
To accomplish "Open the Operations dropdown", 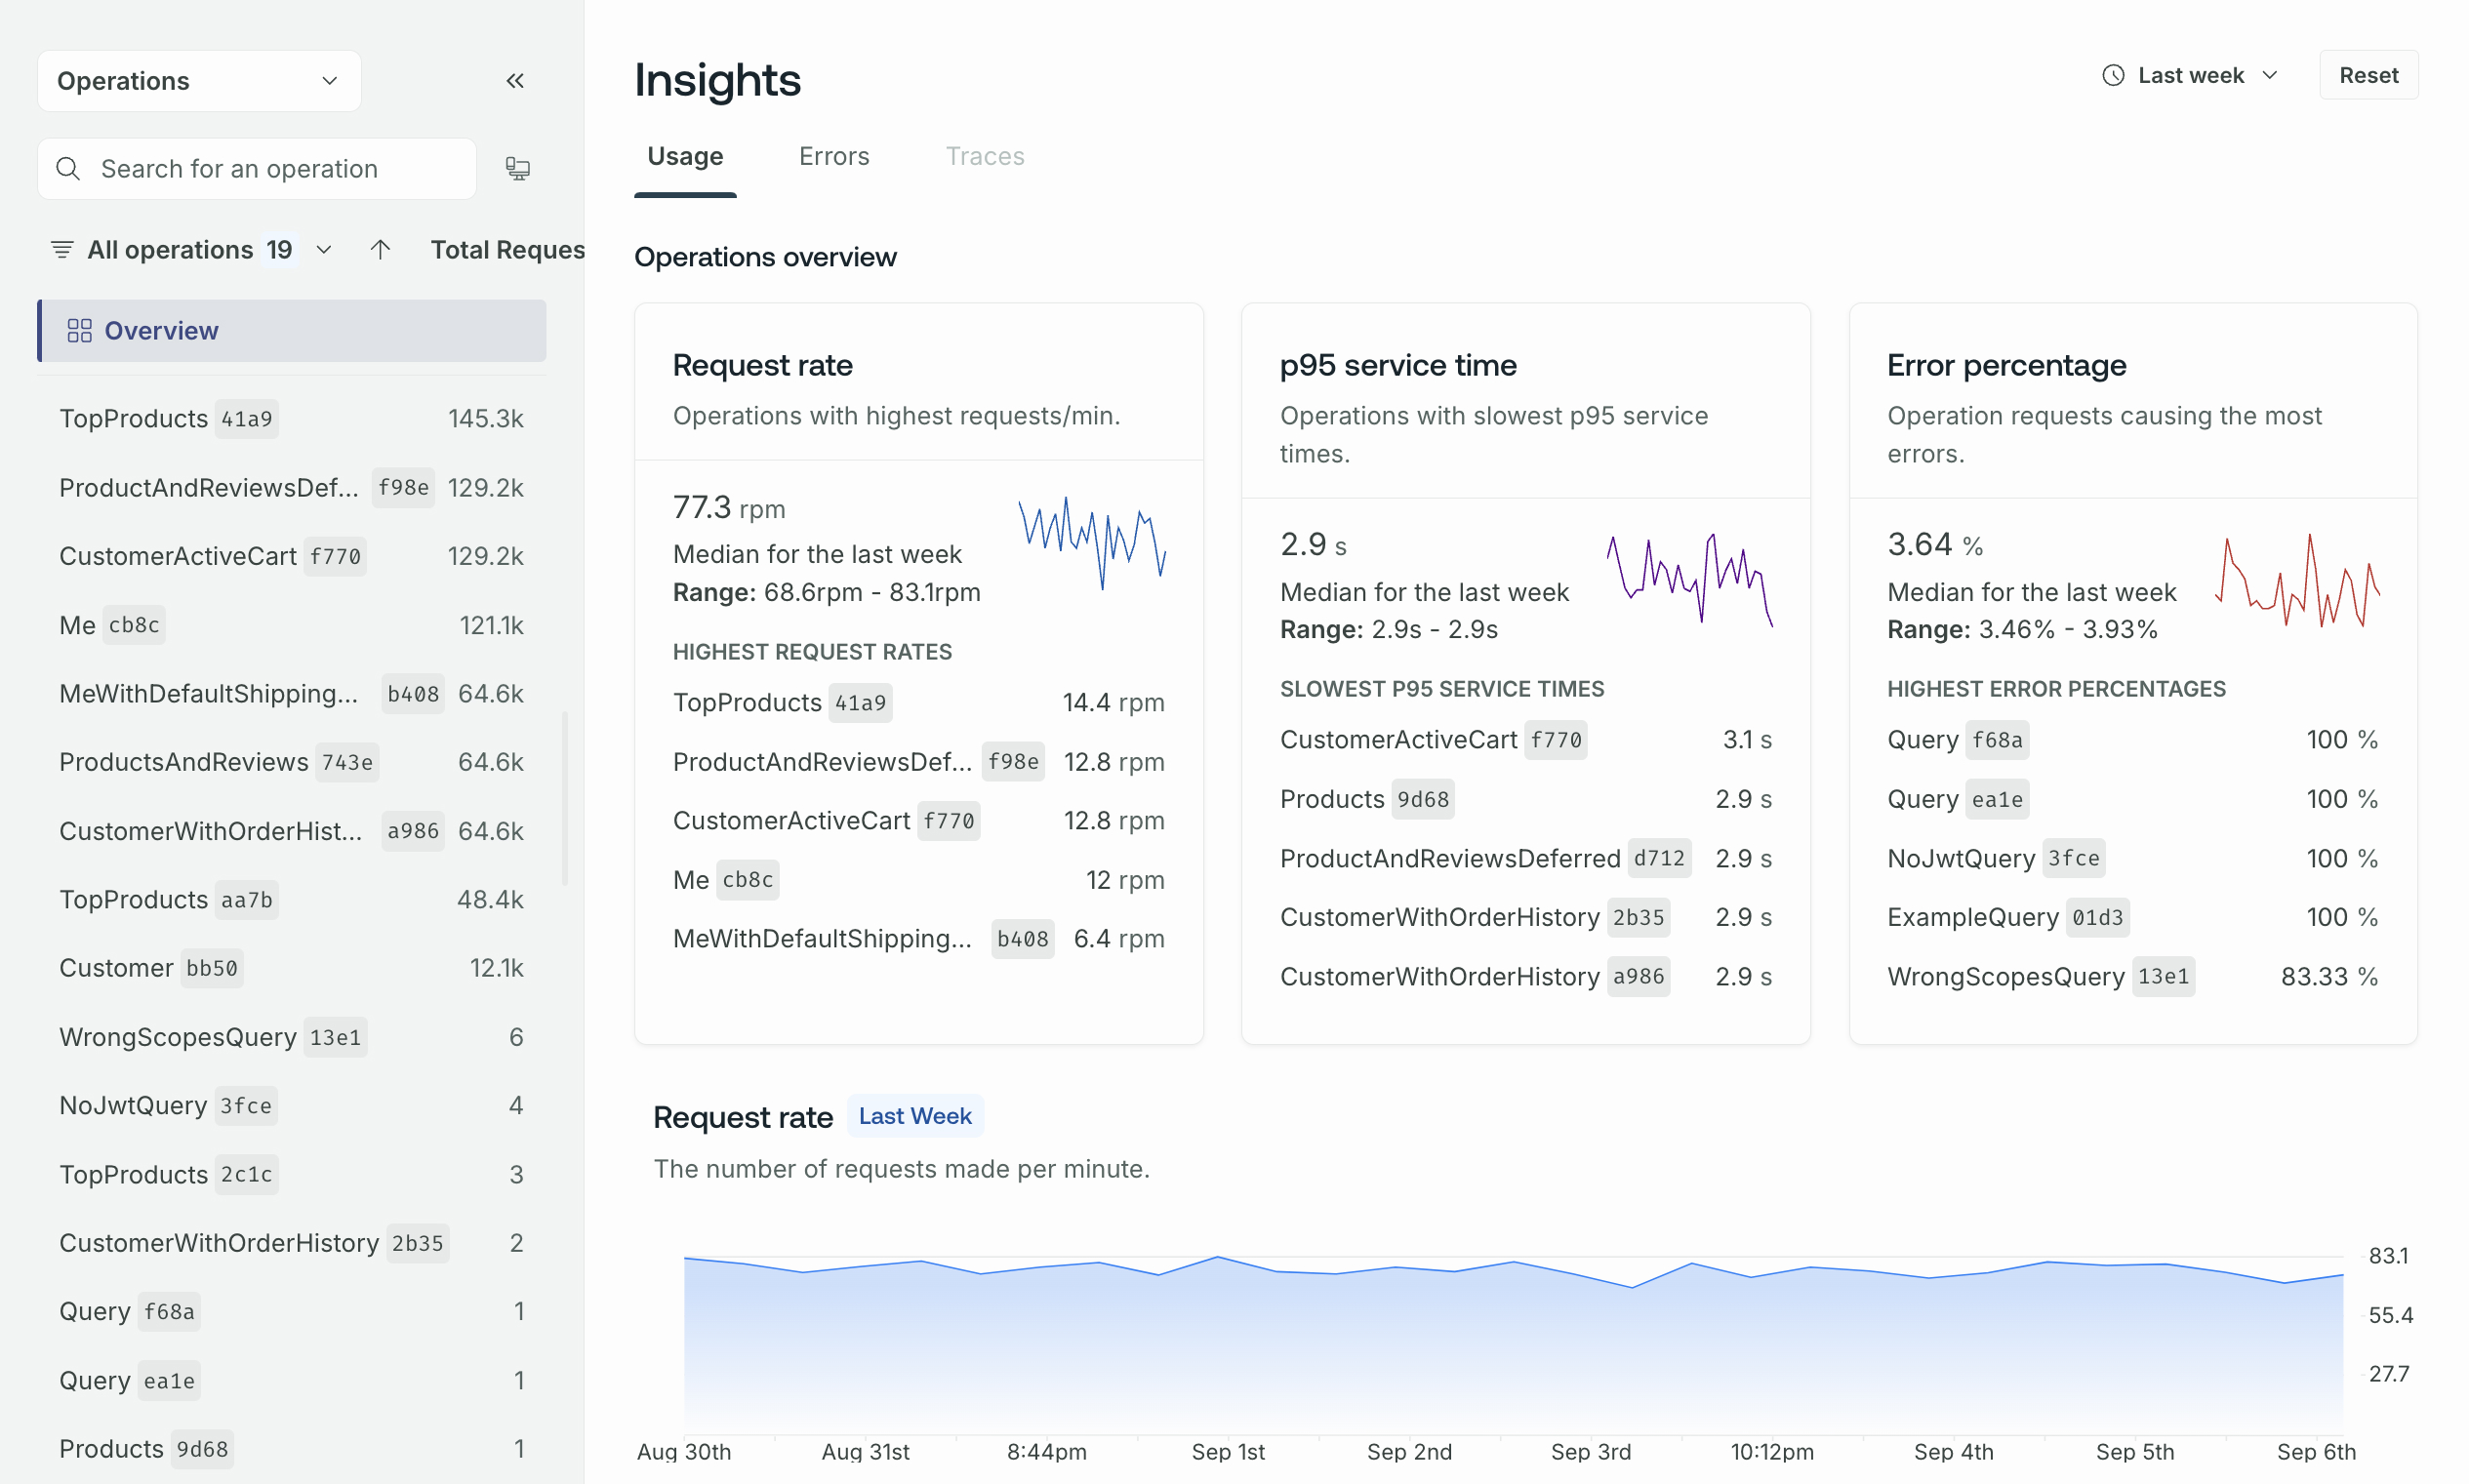I will click(x=199, y=81).
